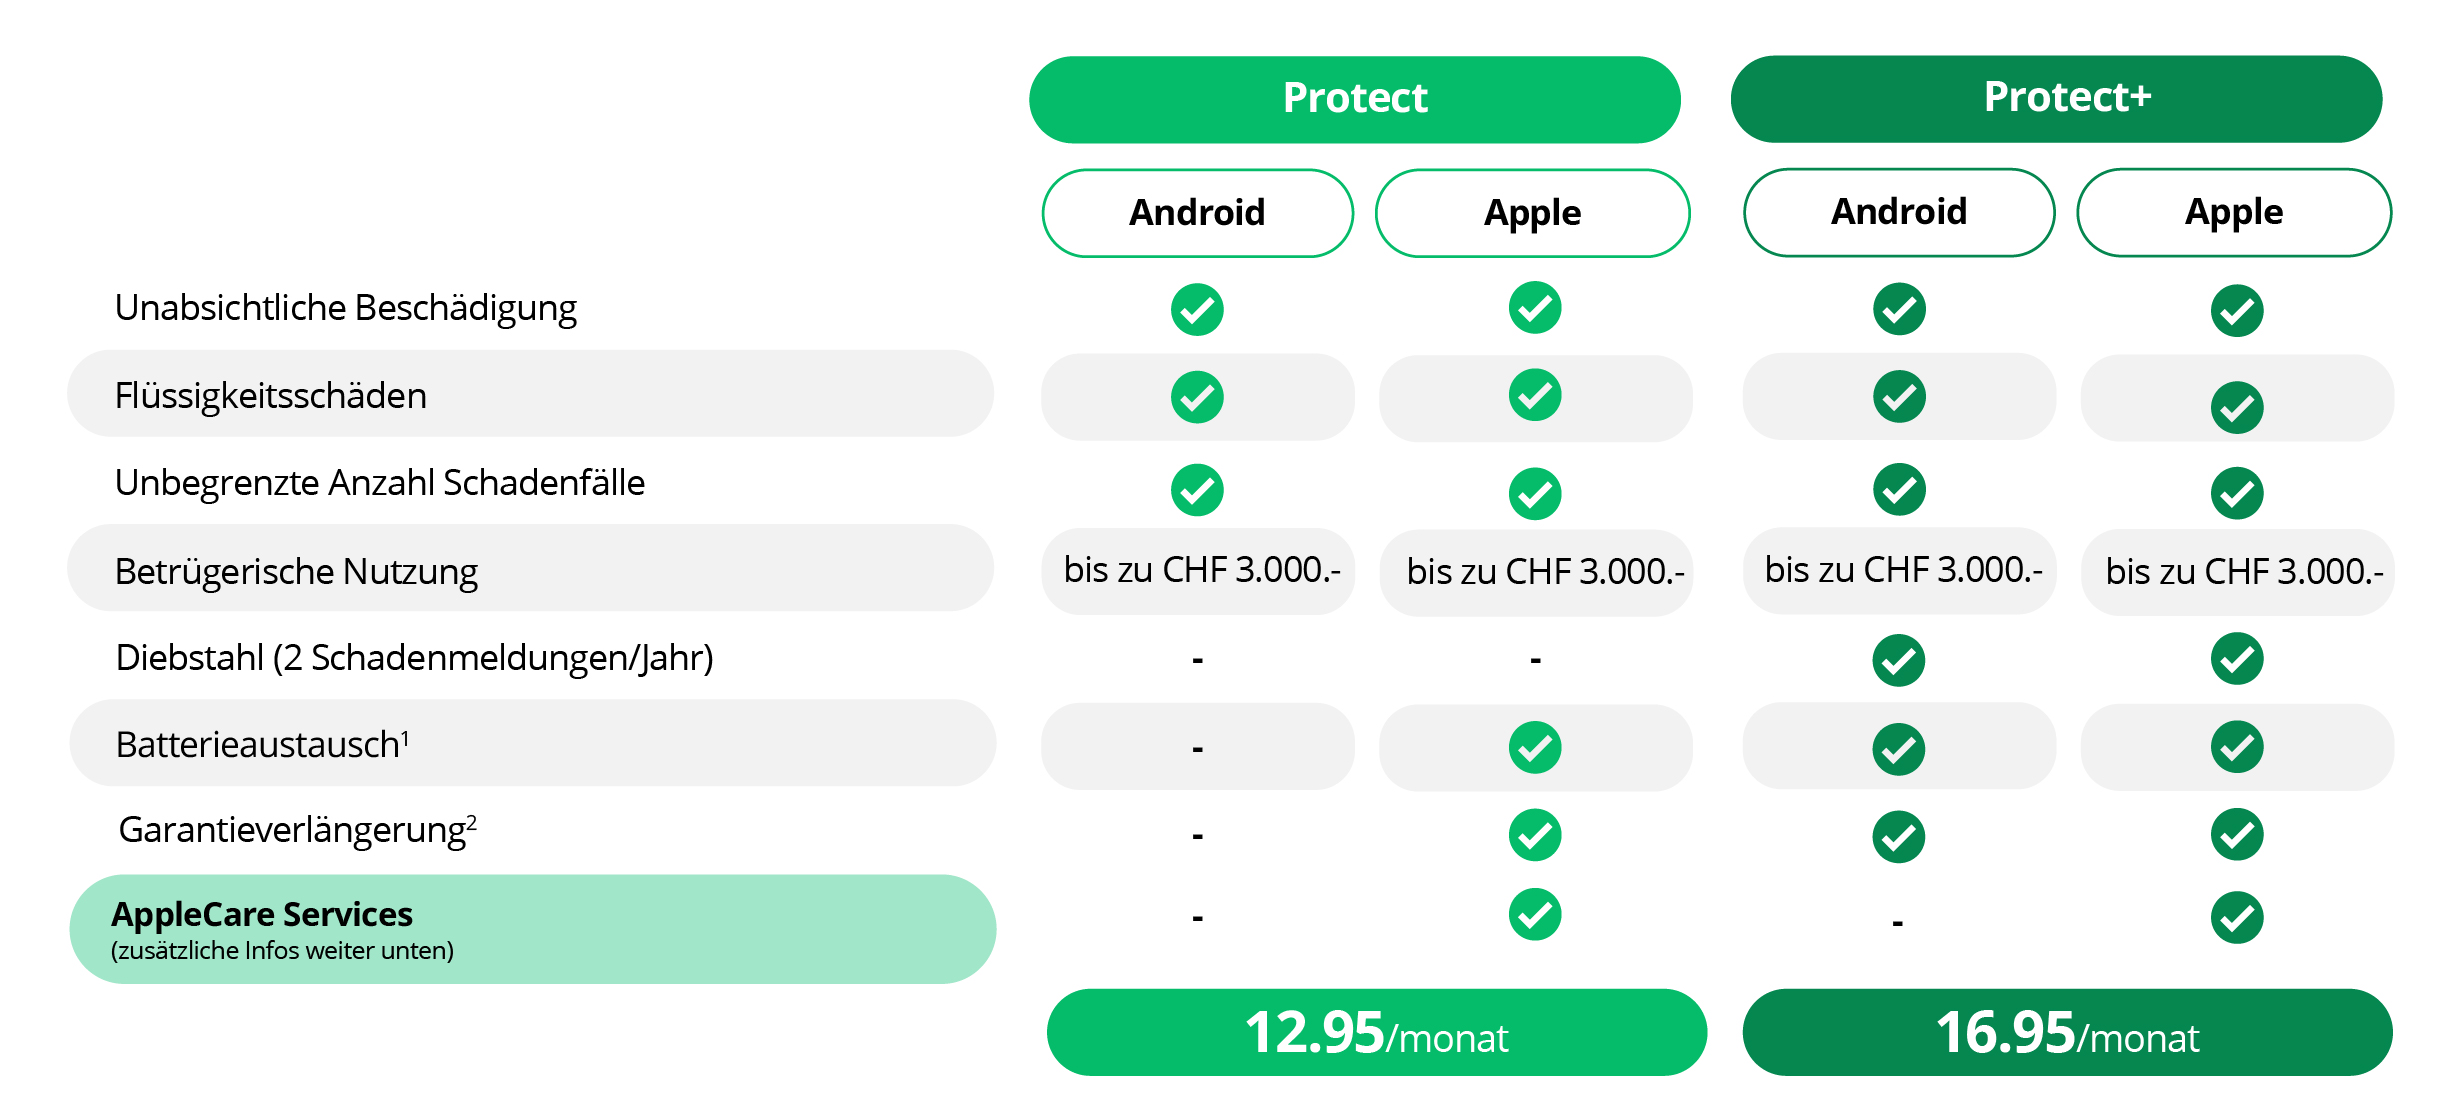Click Protect+ Apple Unbegrenzte Anzahl Schadenfälle checkmark
The width and height of the screenshot is (2446, 1101).
[x=2237, y=493]
